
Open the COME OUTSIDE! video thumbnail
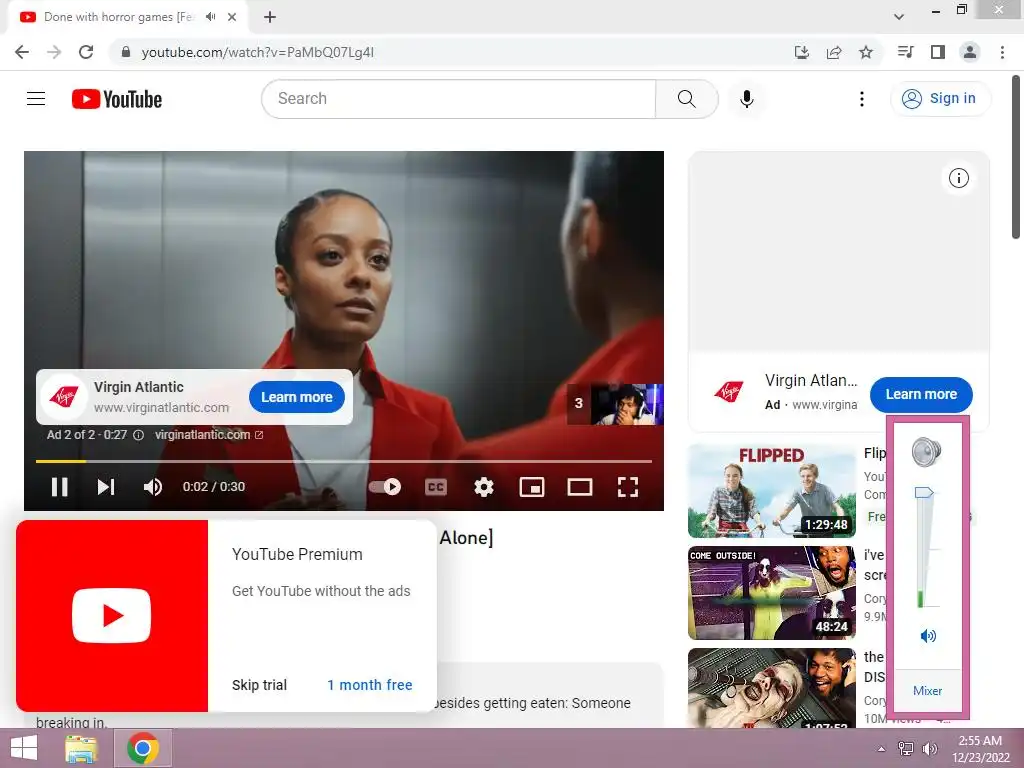[x=771, y=592]
